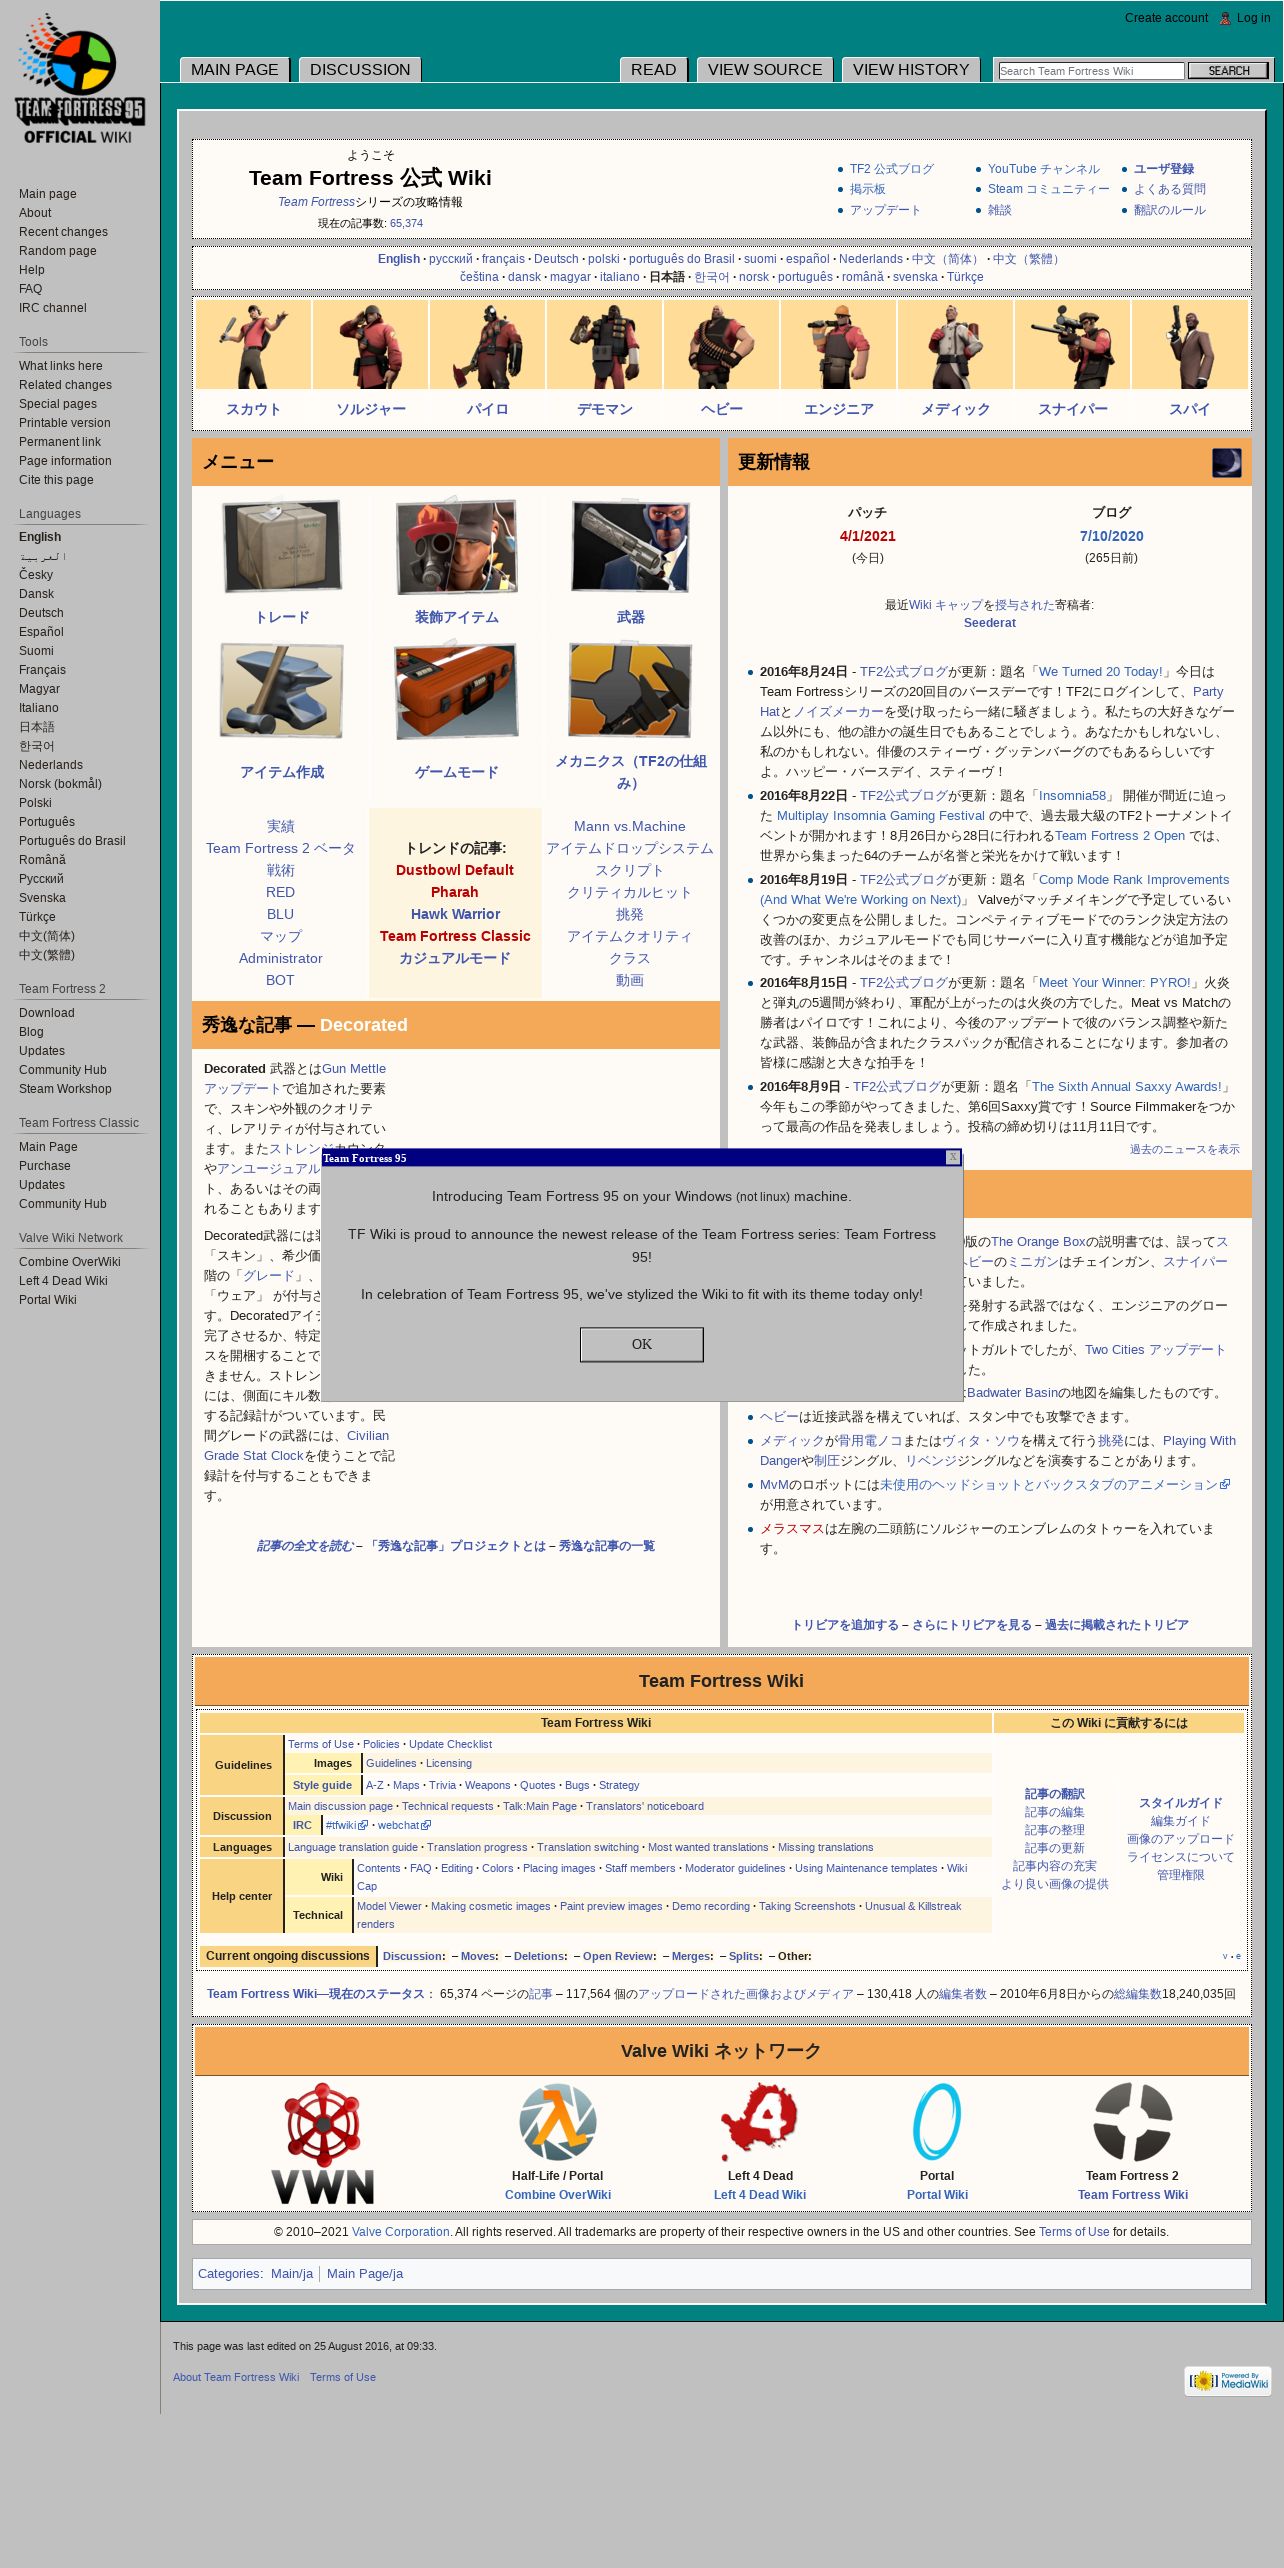Open the IRC channel sidebar link

(53, 308)
